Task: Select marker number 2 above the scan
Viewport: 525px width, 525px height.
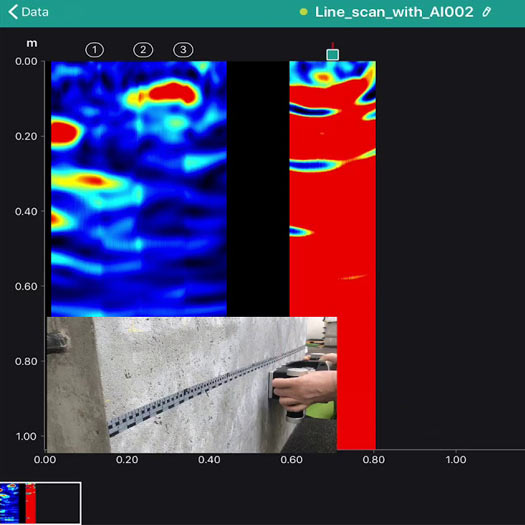Action: tap(143, 50)
